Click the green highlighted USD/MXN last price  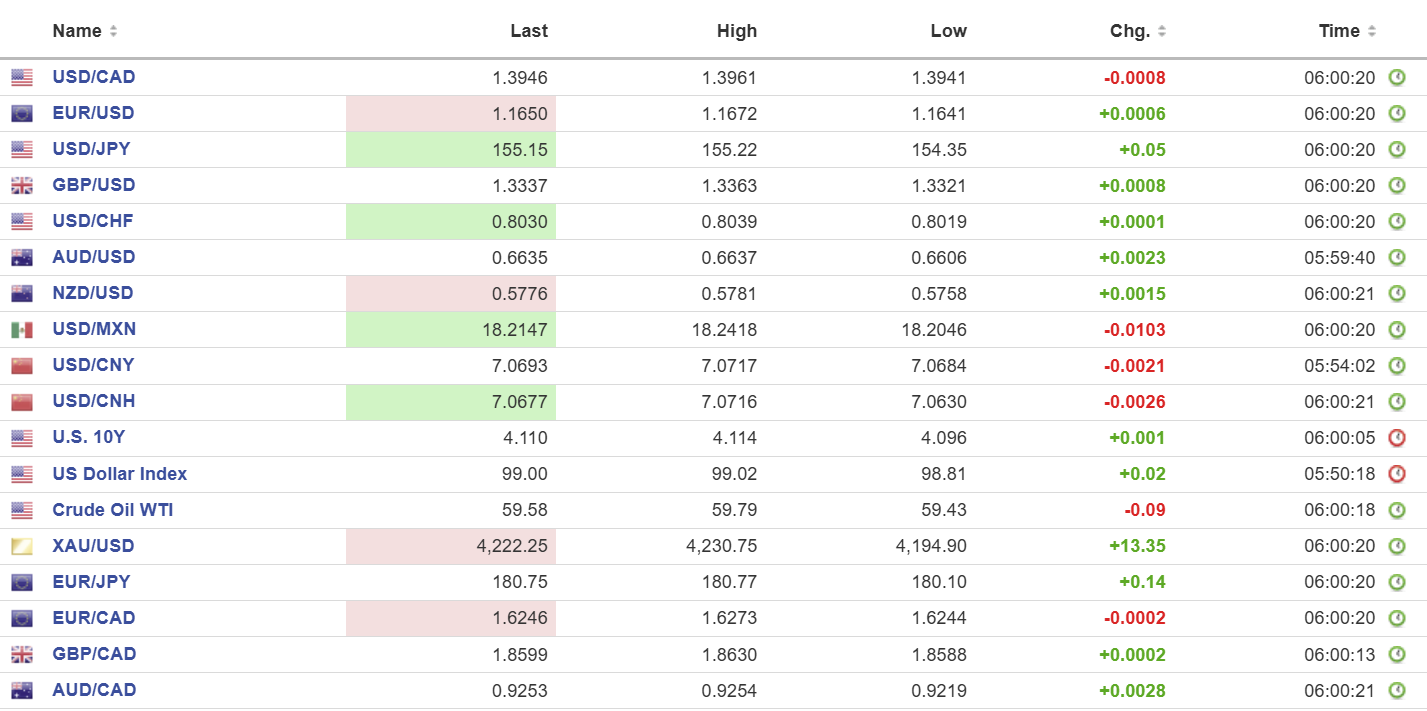point(519,330)
